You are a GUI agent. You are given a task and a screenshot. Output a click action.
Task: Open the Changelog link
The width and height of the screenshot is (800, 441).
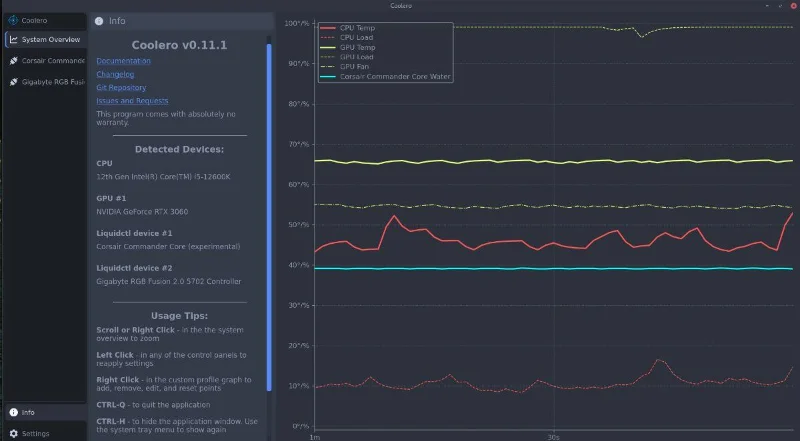point(115,74)
